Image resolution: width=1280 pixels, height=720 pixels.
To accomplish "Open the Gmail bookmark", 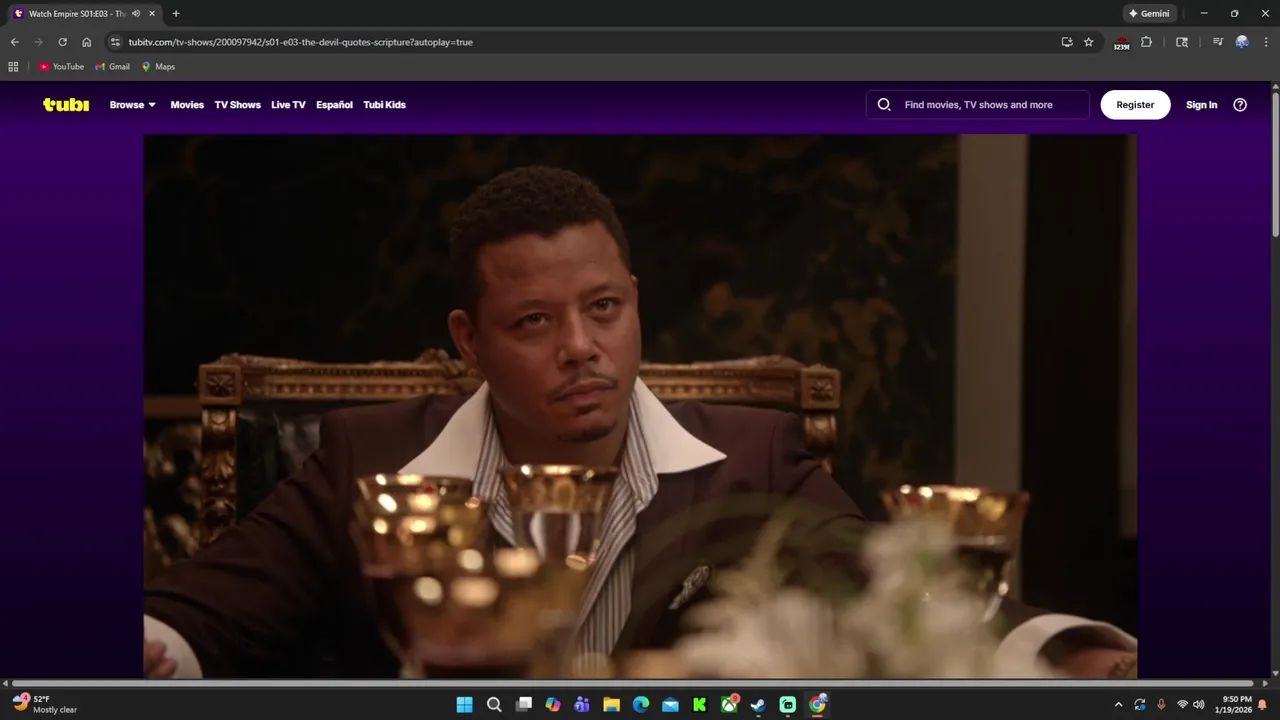I will 112,67.
